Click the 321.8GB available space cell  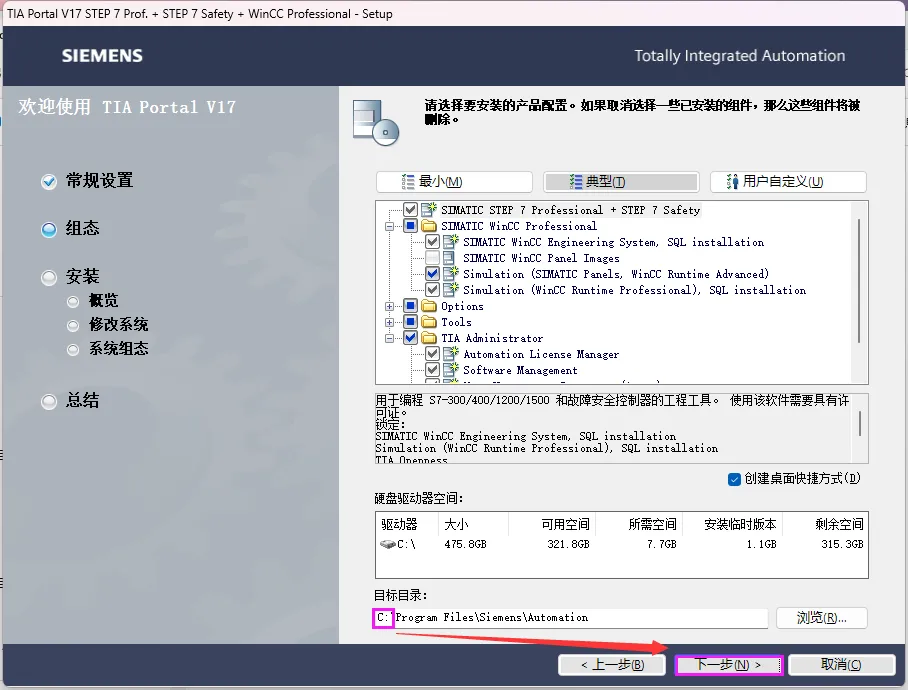[x=568, y=544]
